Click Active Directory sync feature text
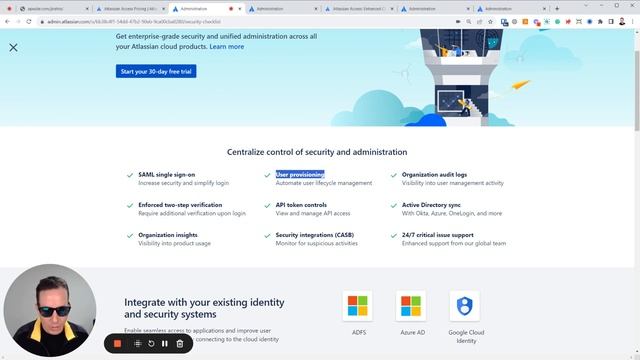640x360 pixels. click(431, 205)
